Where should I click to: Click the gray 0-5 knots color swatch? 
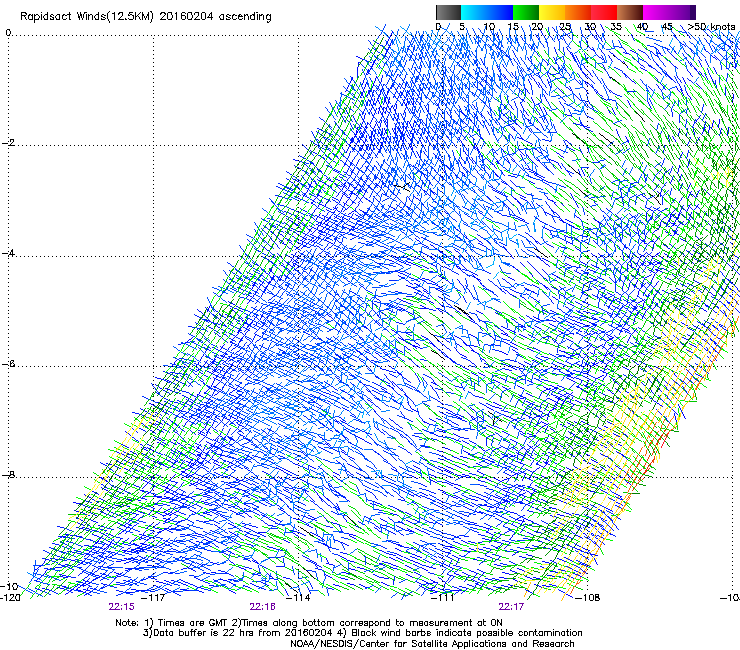448,12
